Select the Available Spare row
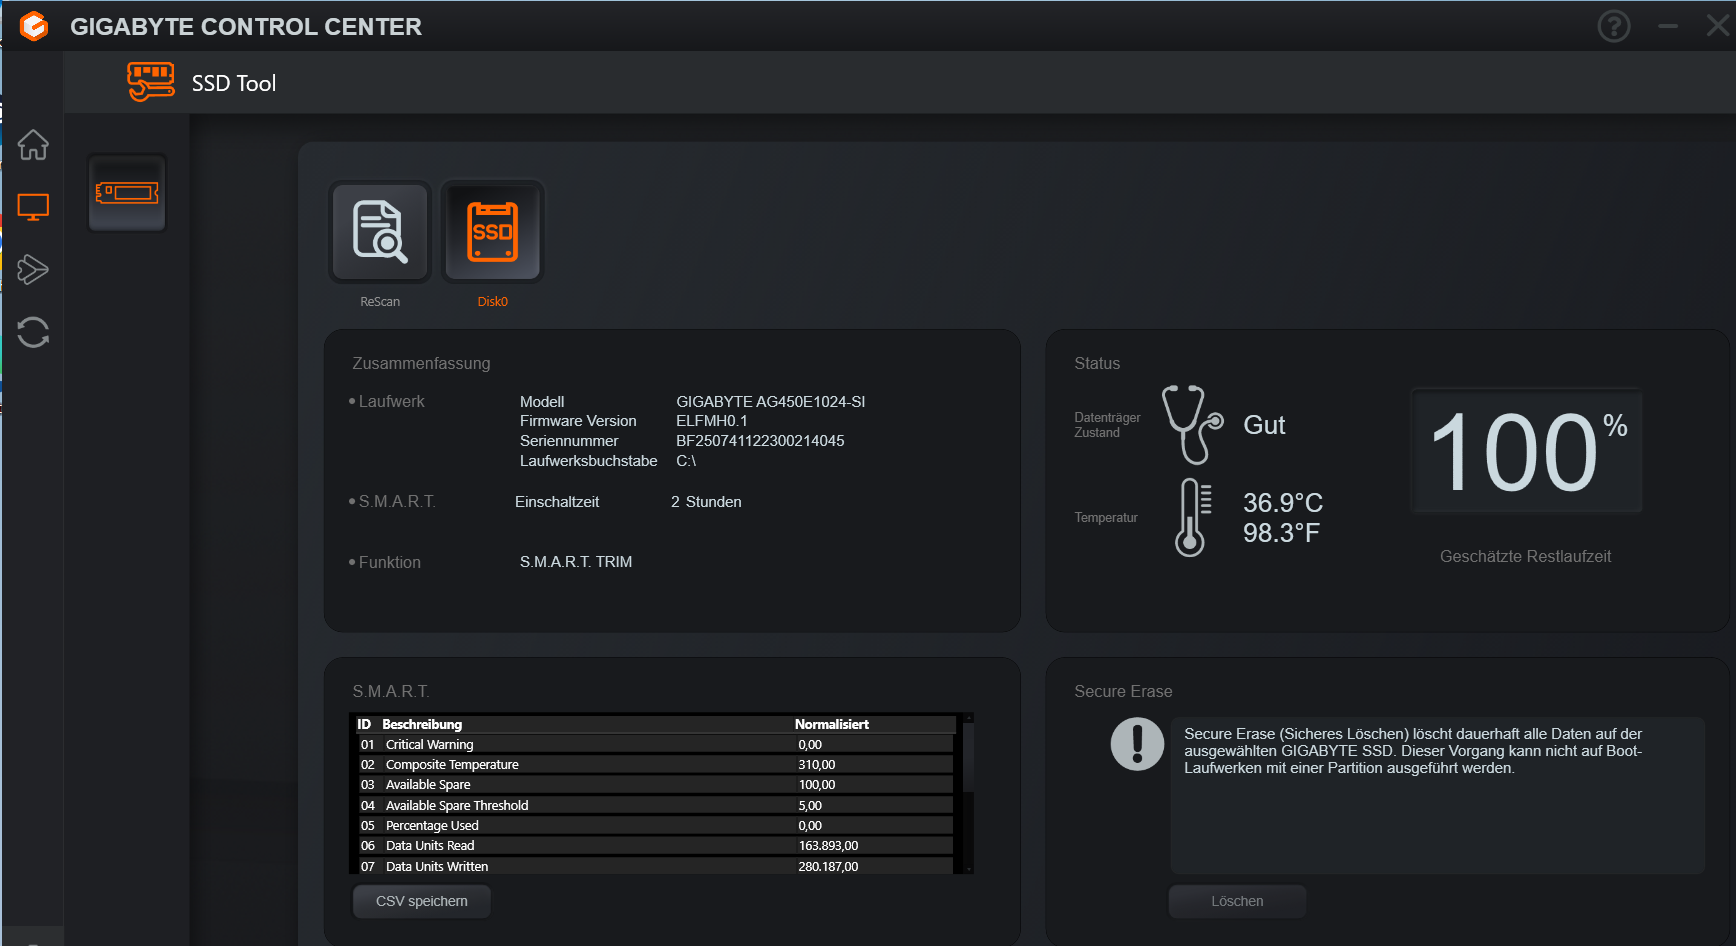Image resolution: width=1736 pixels, height=946 pixels. click(655, 785)
